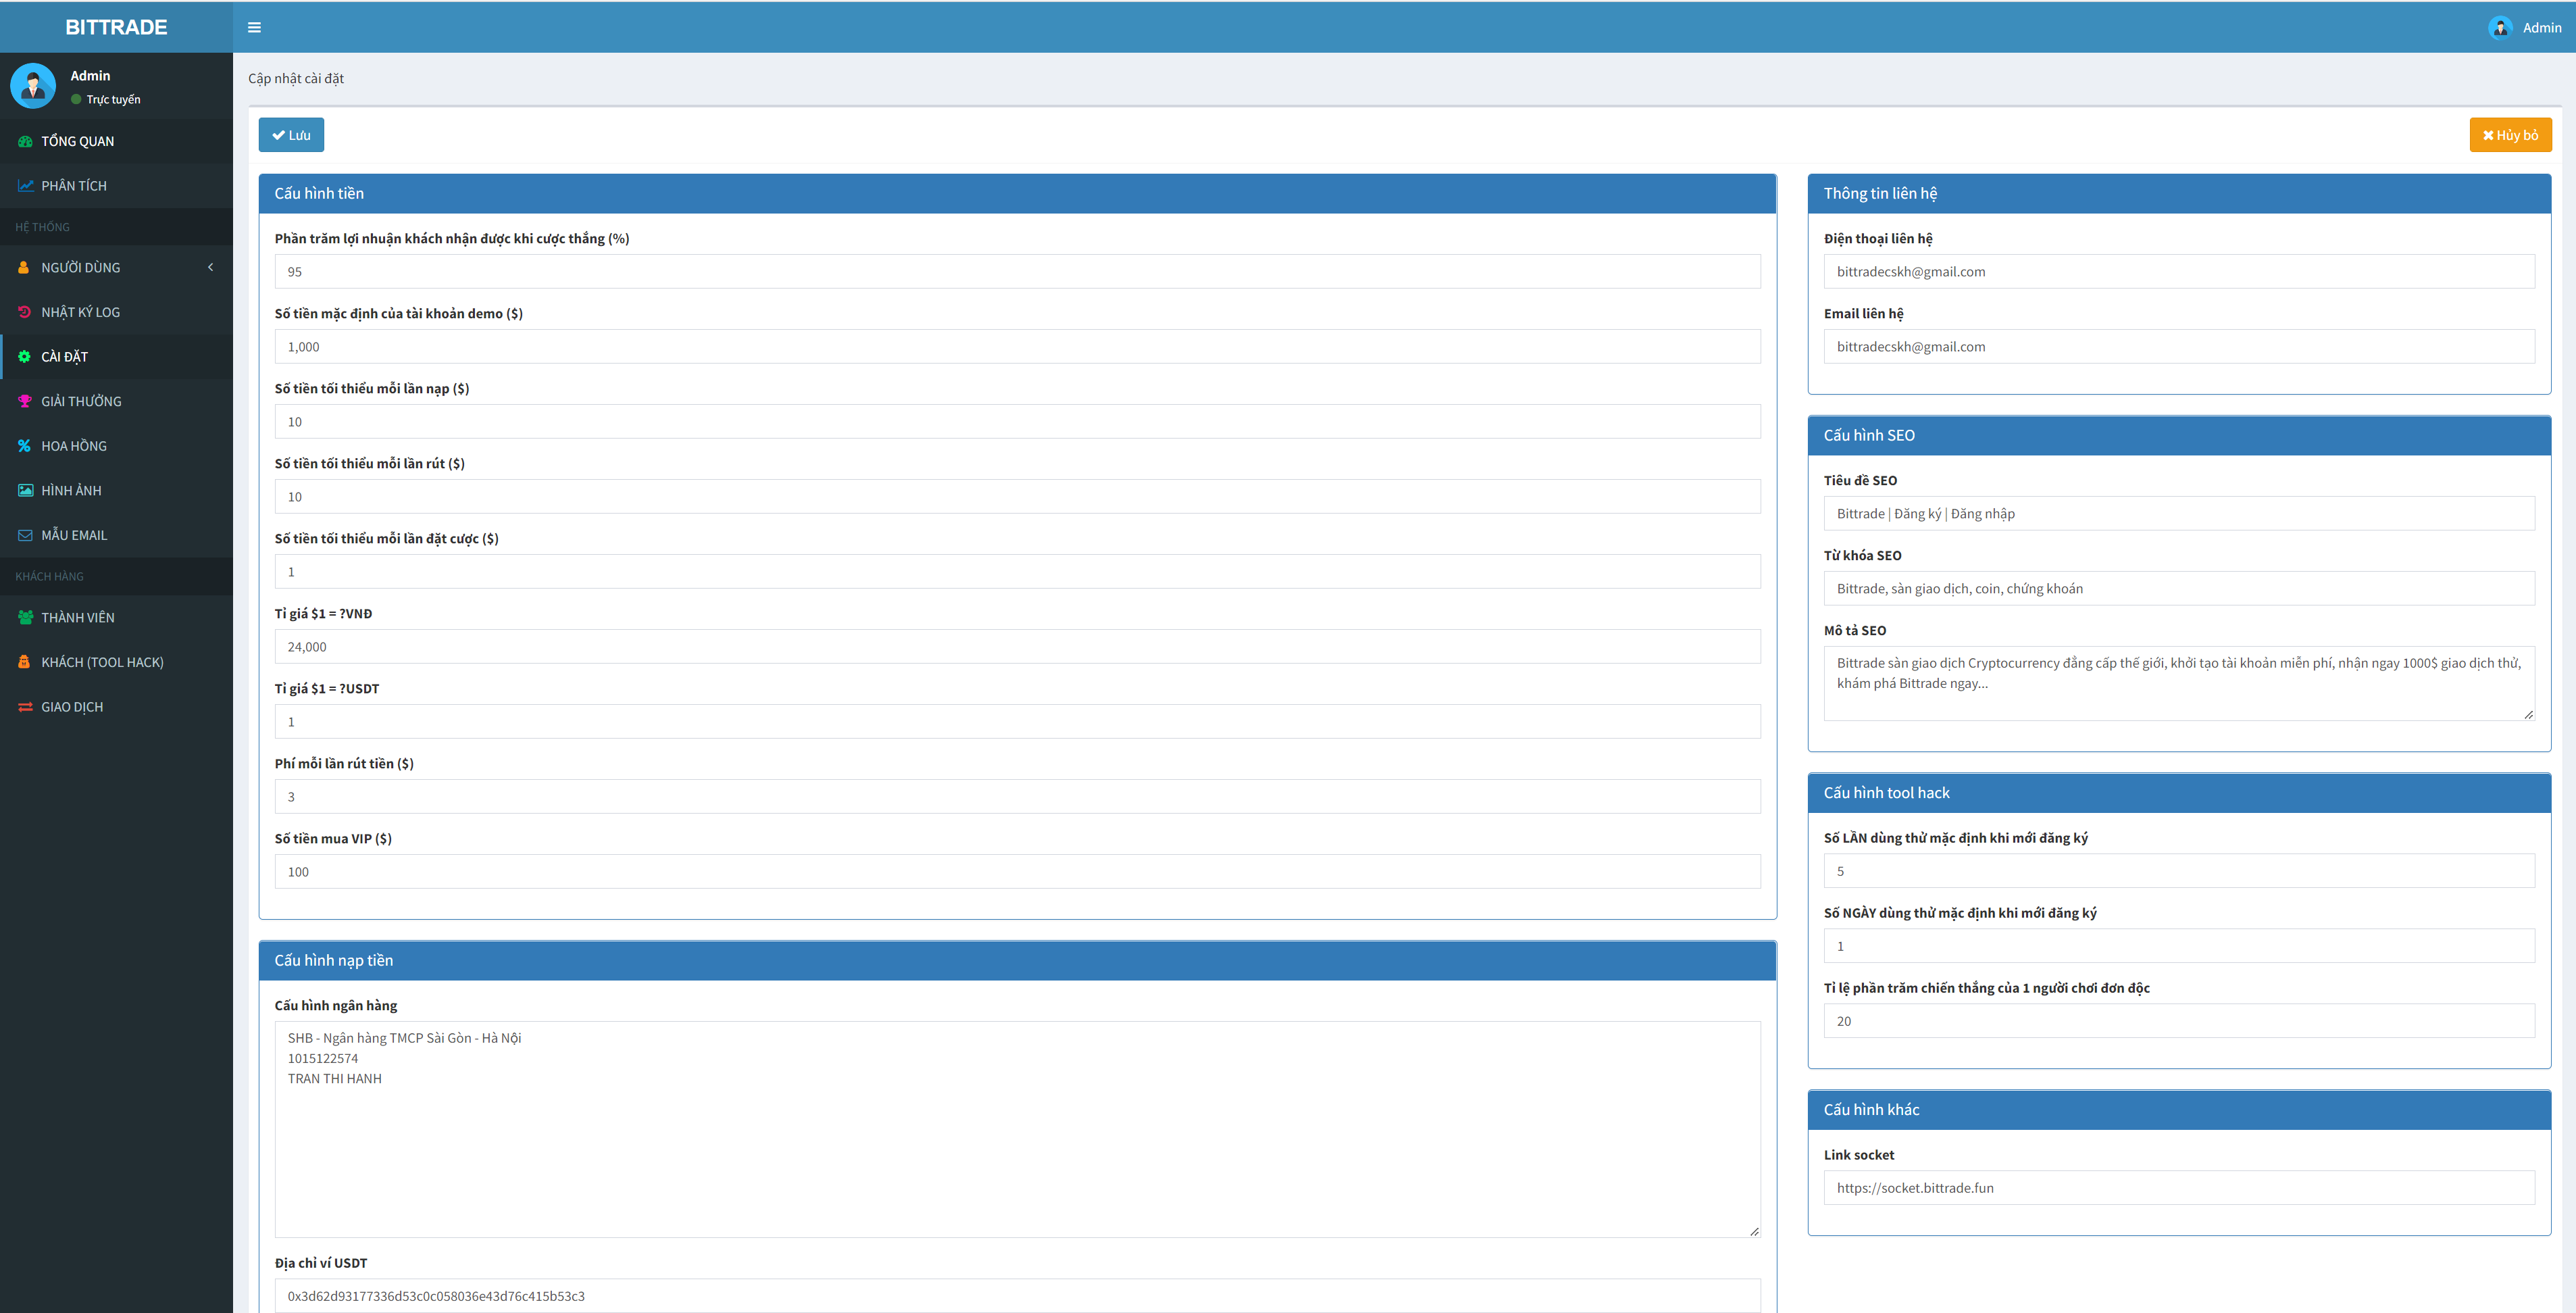Image resolution: width=2576 pixels, height=1313 pixels.
Task: Expand the Người dùng submenu chevron
Action: tap(210, 267)
